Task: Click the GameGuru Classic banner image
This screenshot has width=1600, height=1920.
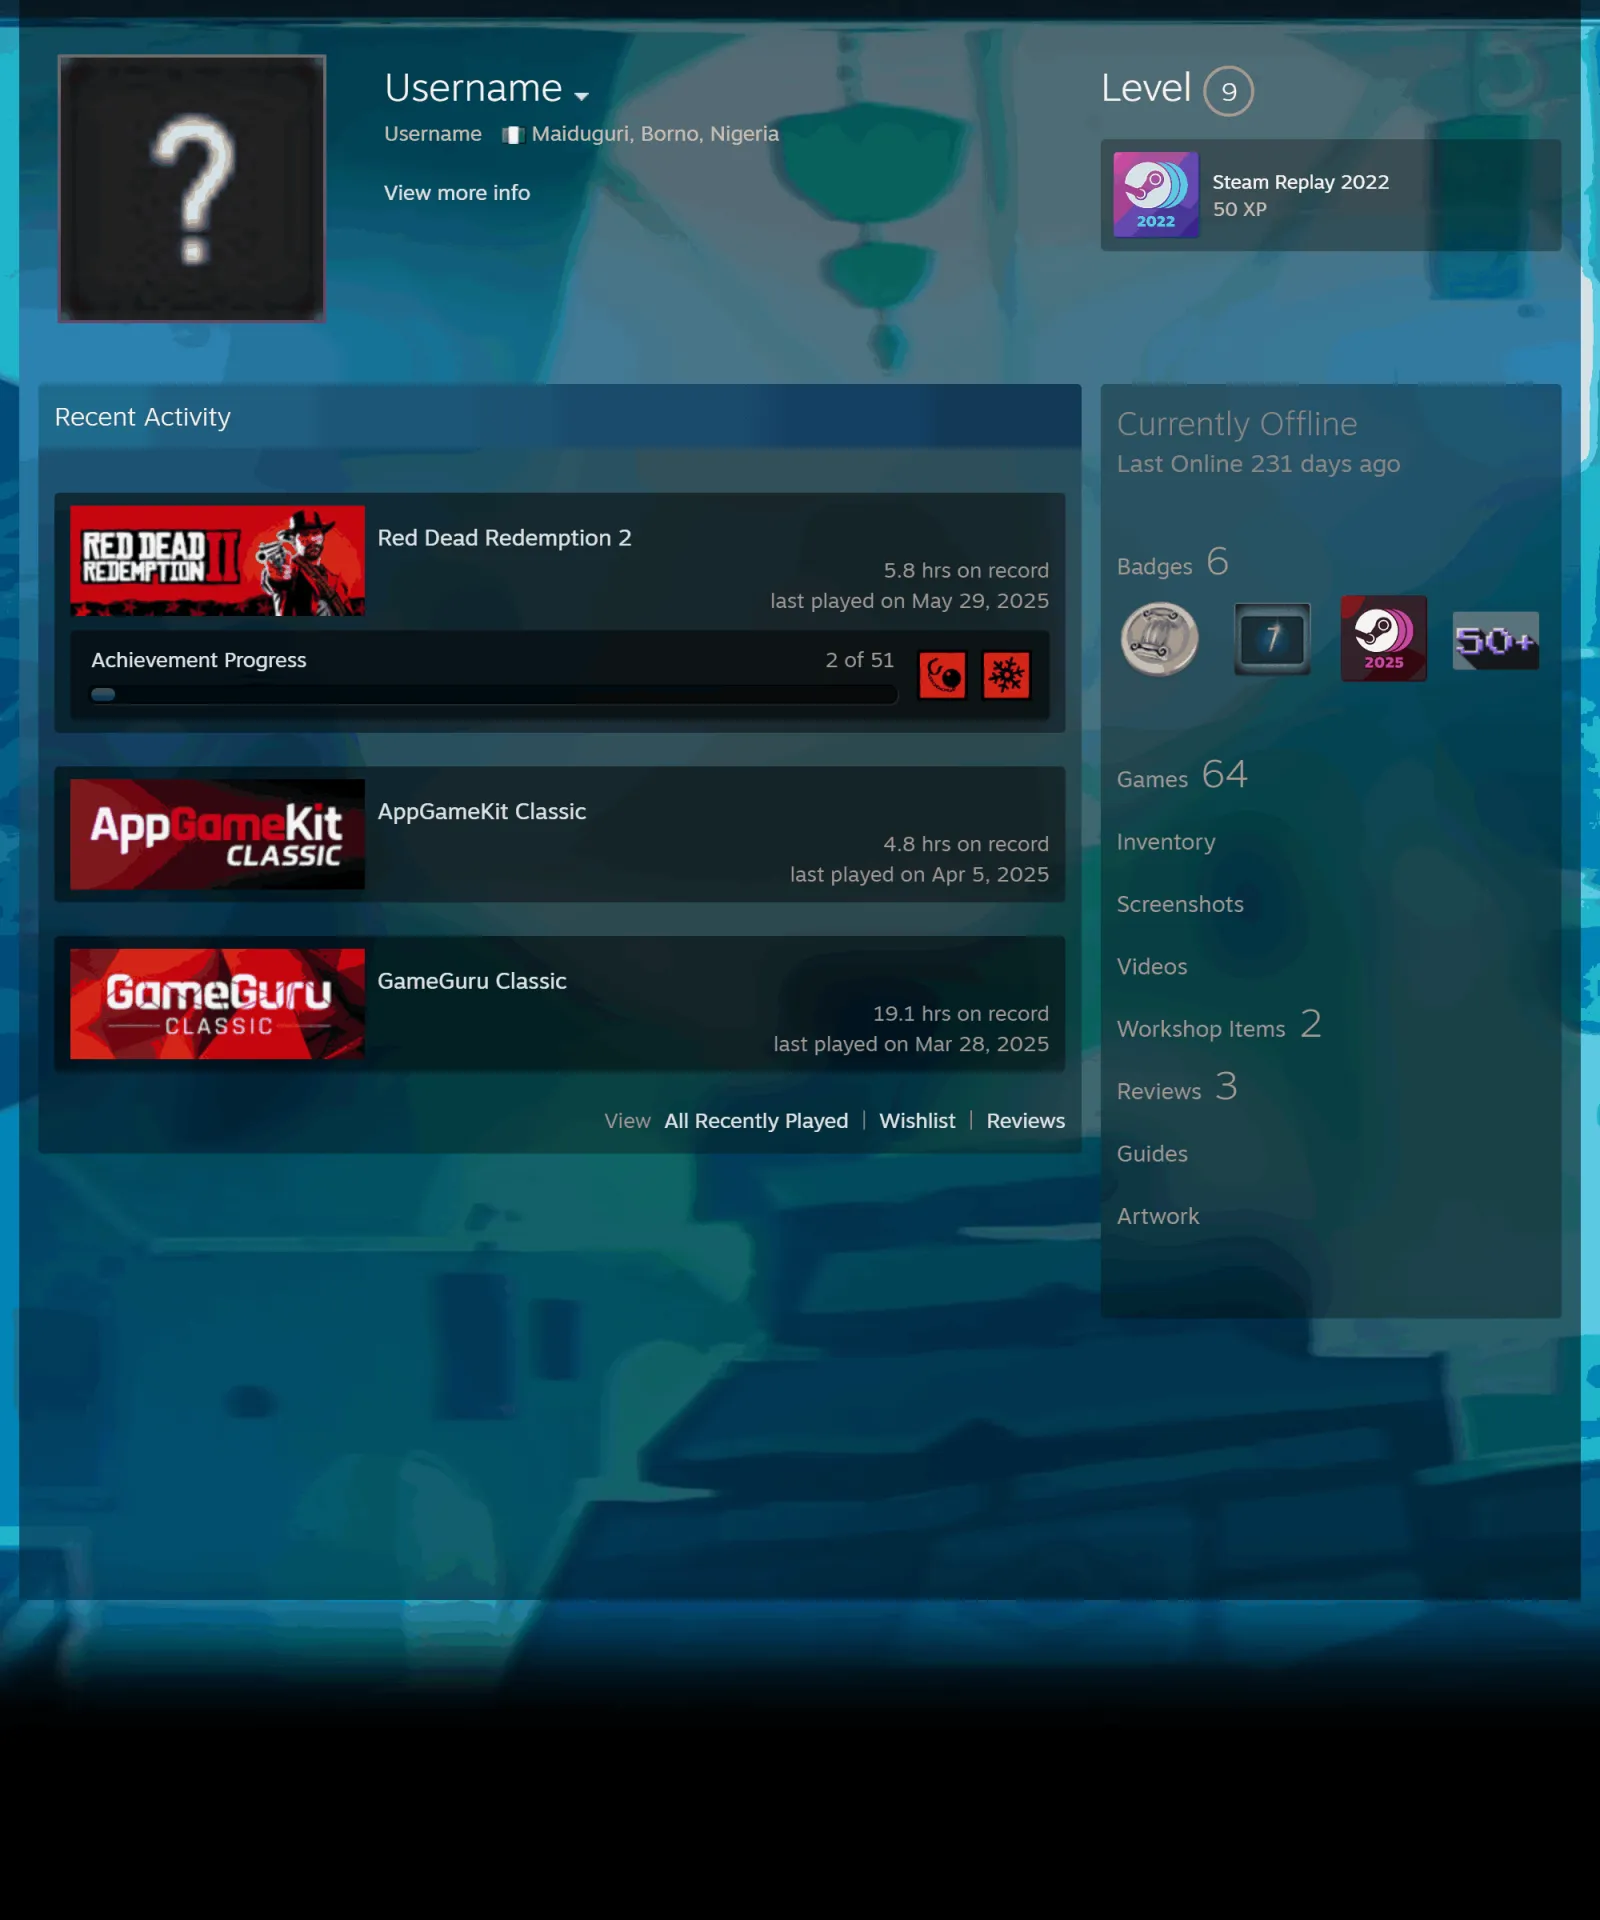Action: (217, 1004)
